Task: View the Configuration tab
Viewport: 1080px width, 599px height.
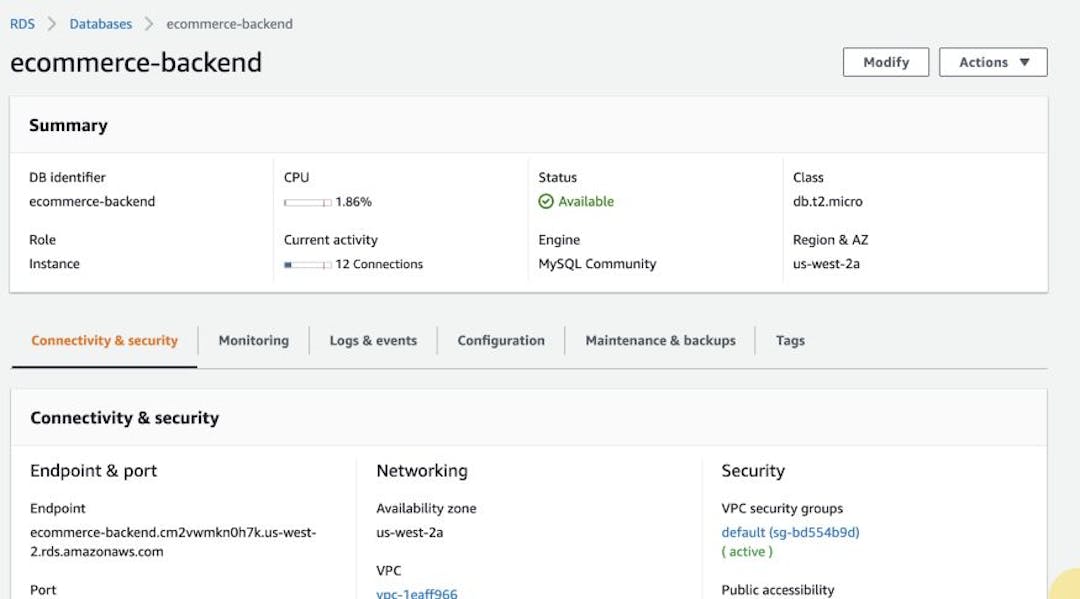Action: pos(500,340)
